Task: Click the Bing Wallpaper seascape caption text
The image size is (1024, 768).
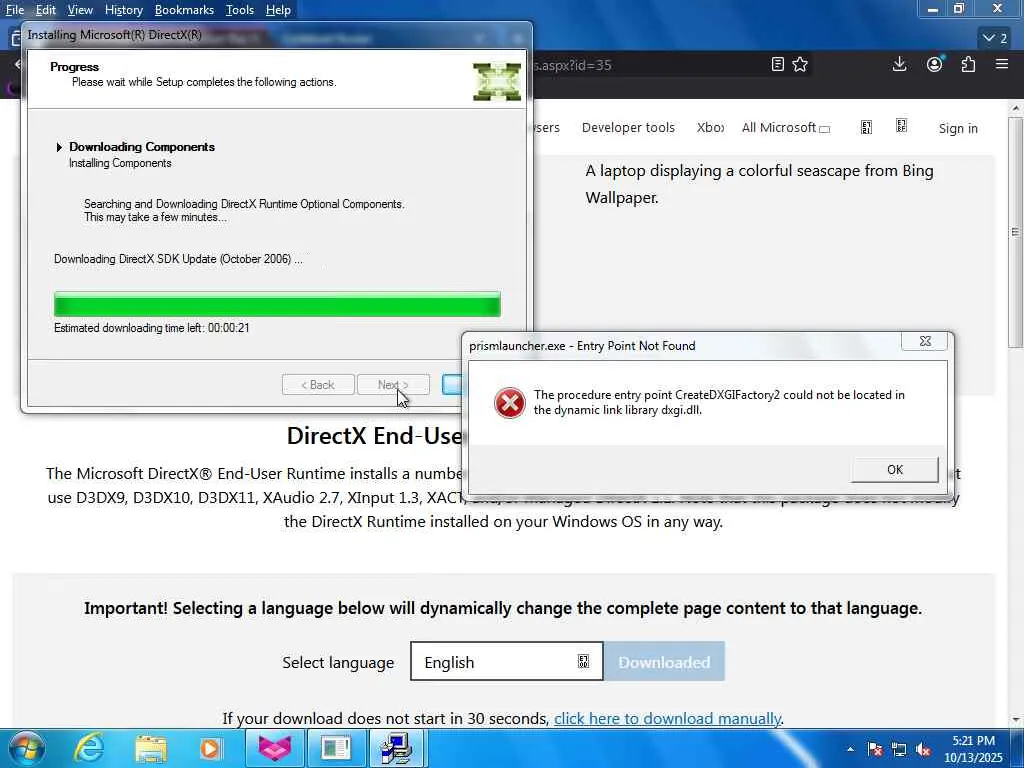Action: coord(759,184)
